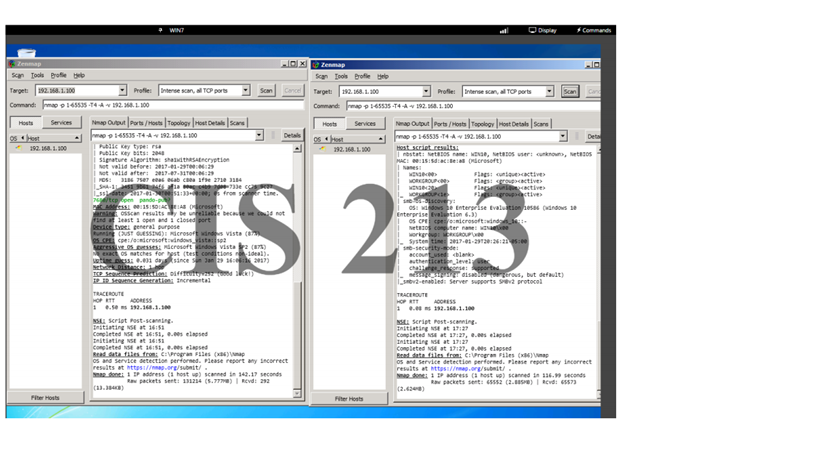Click Scan button in left Zenmap window
The image size is (819, 460).
pyautogui.click(x=266, y=90)
